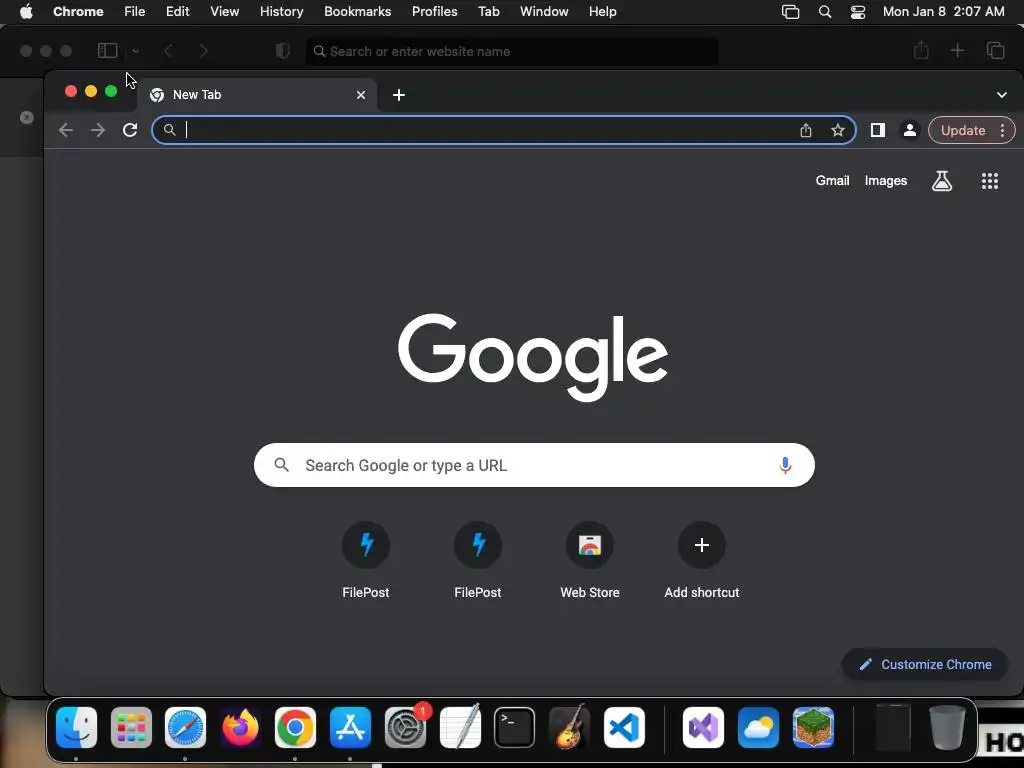1024x768 pixels.
Task: Open Terminal from the Dock
Action: 515,728
